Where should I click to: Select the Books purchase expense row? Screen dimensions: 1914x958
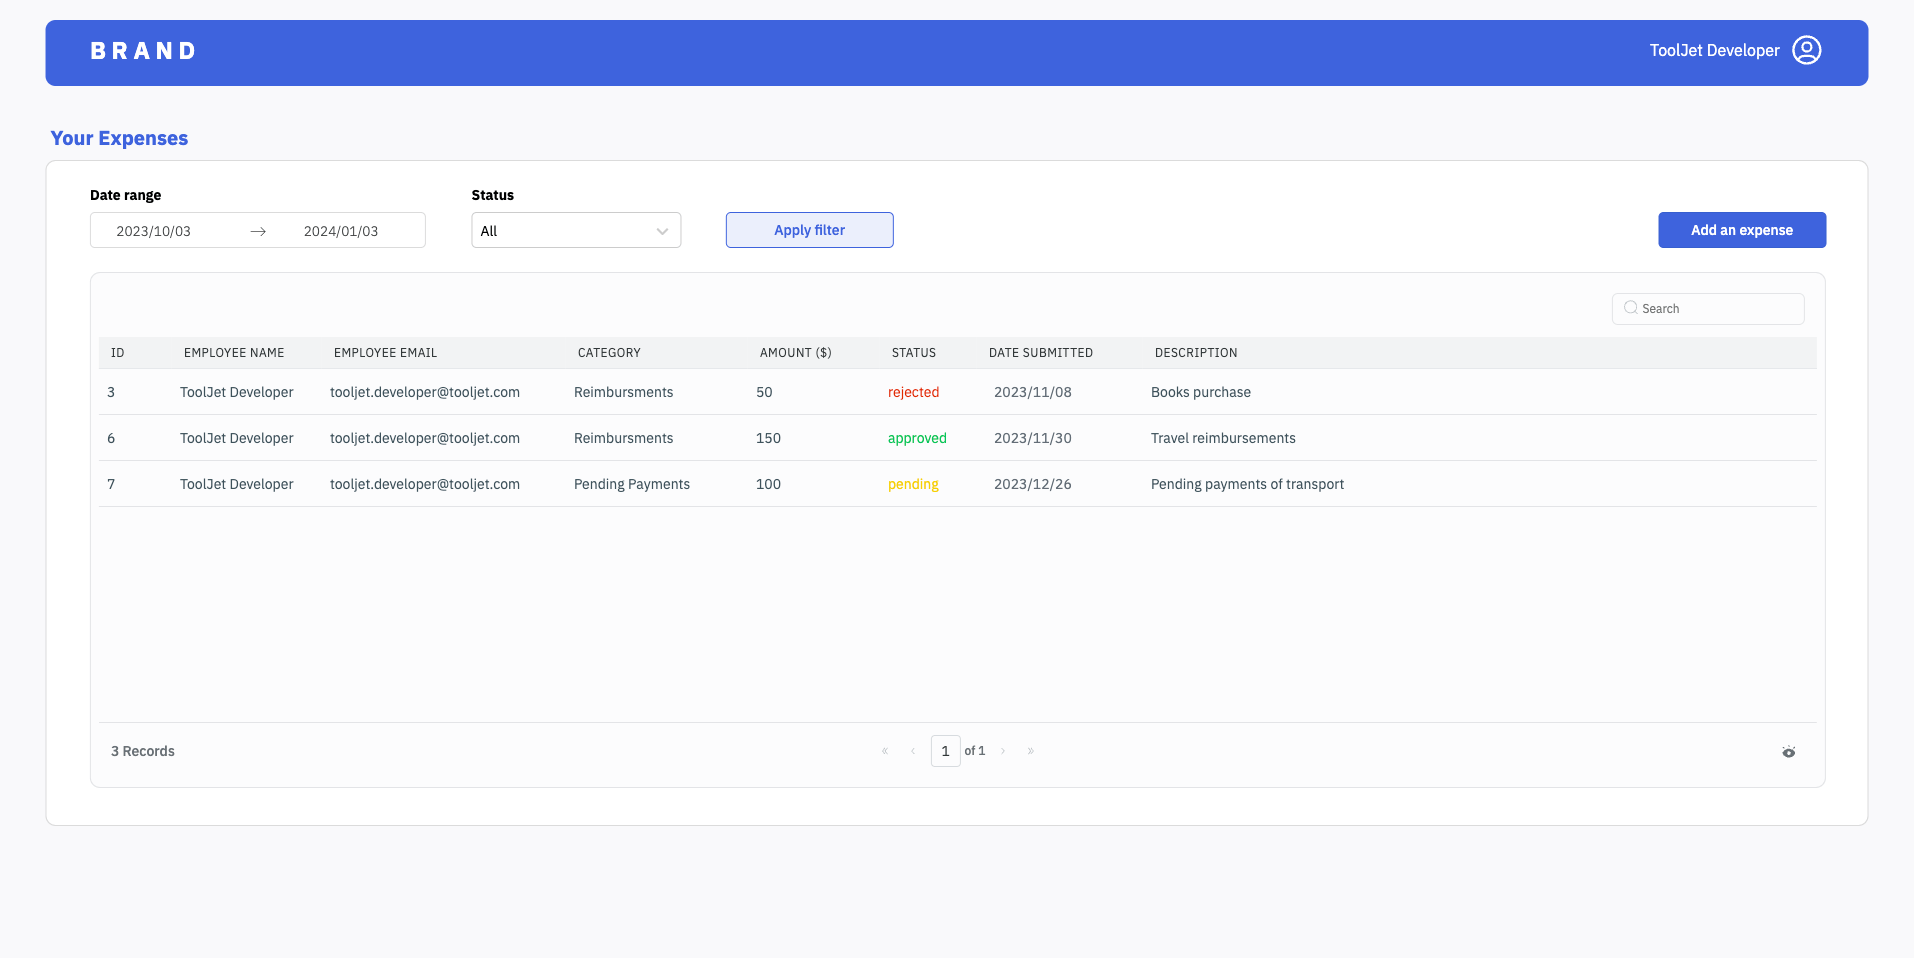1200,392
